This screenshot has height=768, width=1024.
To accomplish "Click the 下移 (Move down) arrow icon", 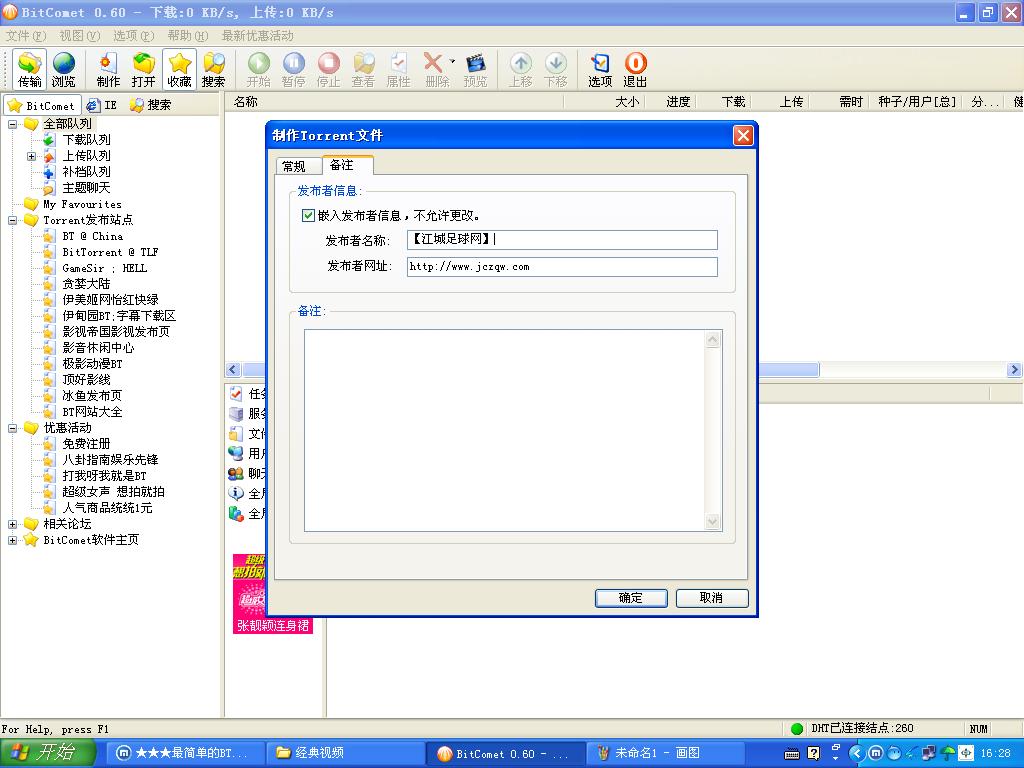I will pos(556,69).
